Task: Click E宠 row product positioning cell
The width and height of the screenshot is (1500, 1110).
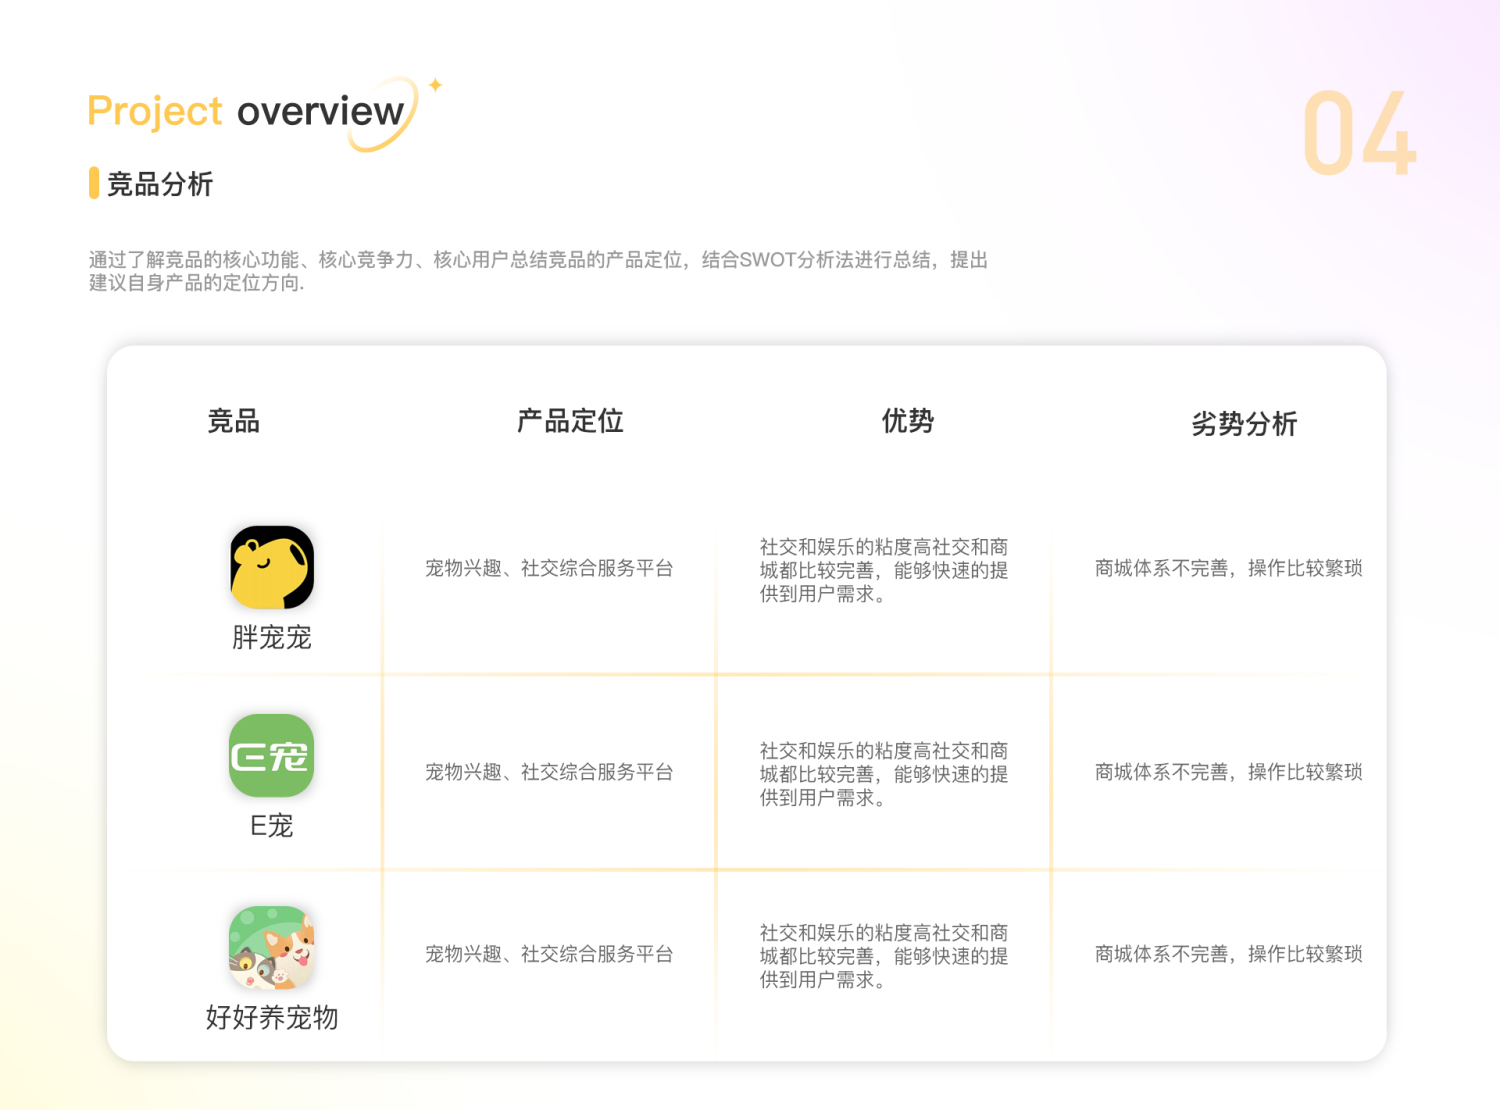Action: click(549, 772)
